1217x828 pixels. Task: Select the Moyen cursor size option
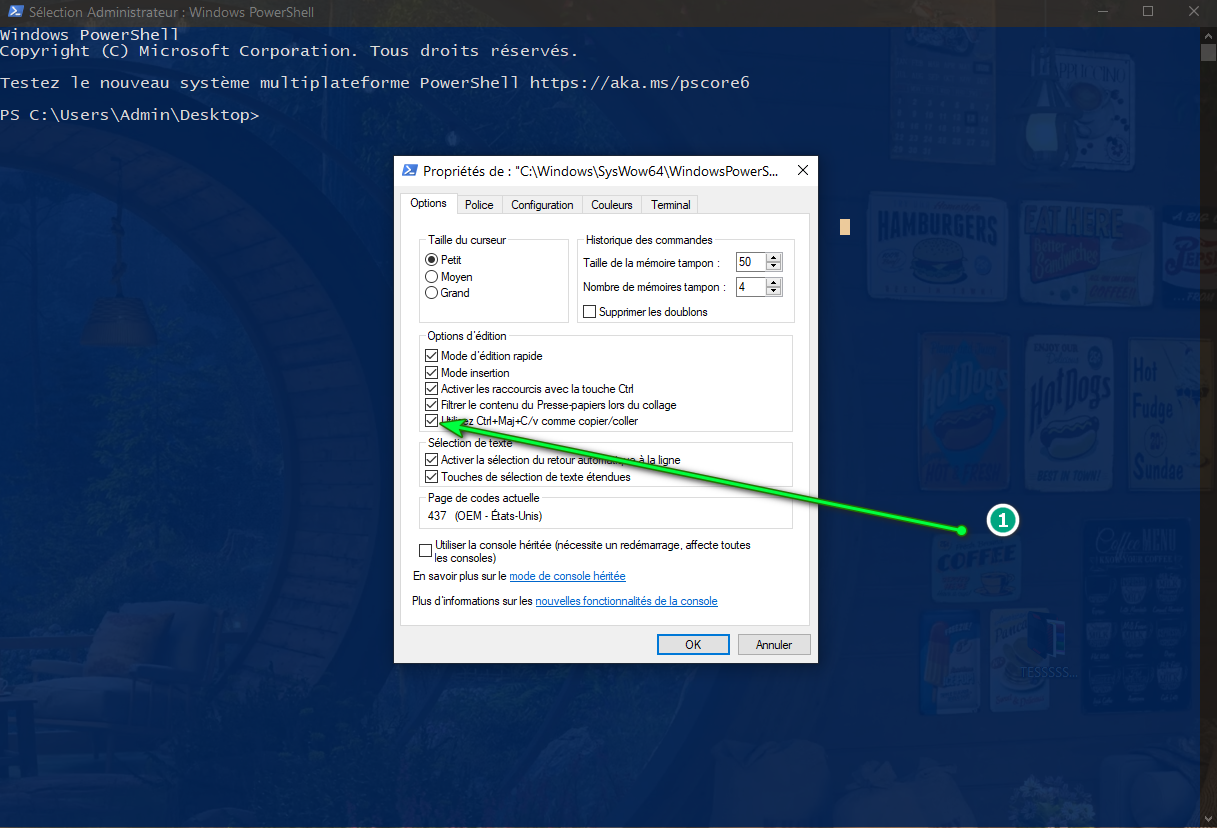432,277
